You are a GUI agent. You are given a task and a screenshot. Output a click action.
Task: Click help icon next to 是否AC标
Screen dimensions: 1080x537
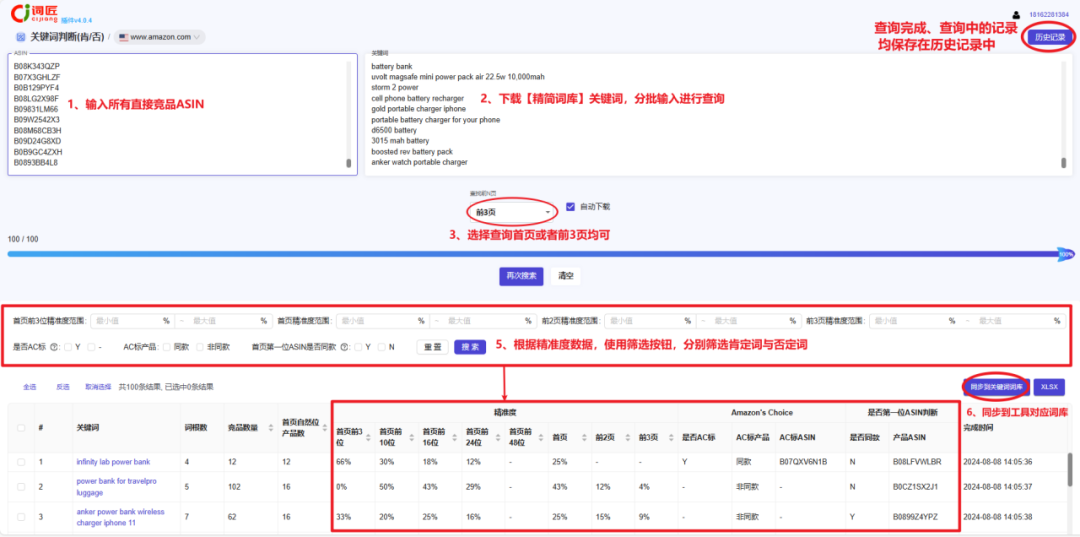pyautogui.click(x=53, y=347)
